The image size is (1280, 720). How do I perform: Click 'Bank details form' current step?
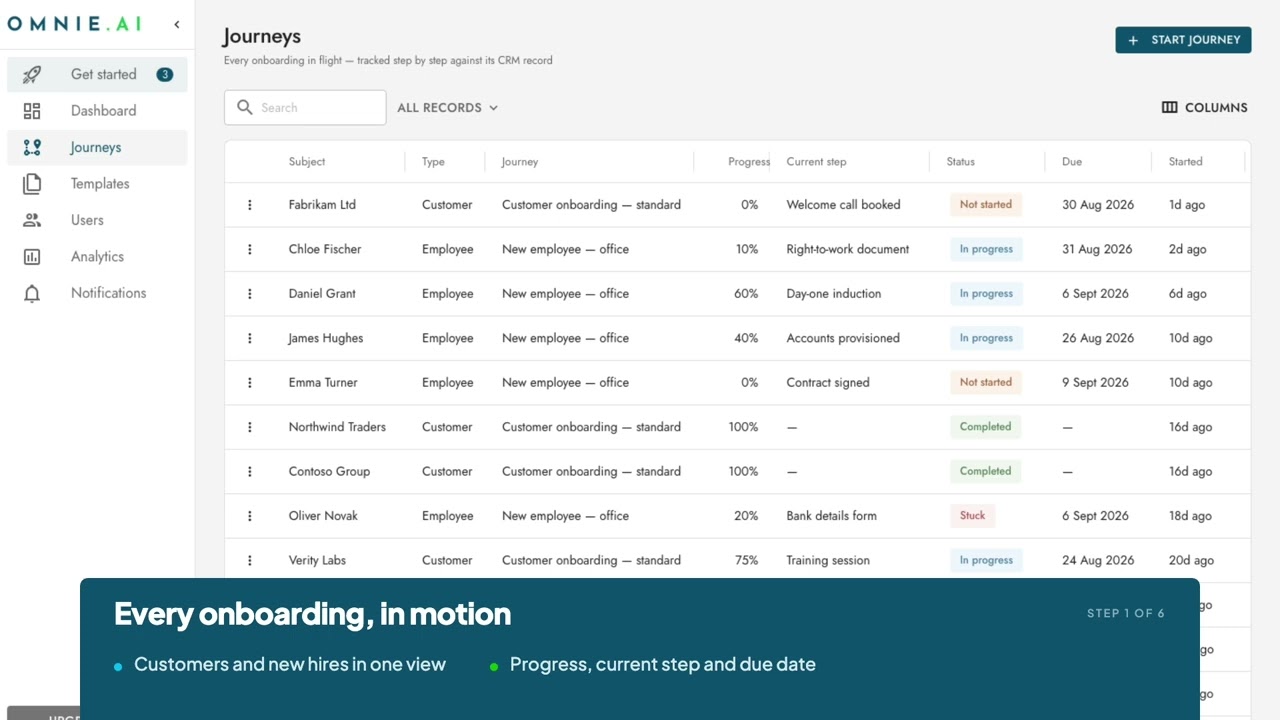831,516
